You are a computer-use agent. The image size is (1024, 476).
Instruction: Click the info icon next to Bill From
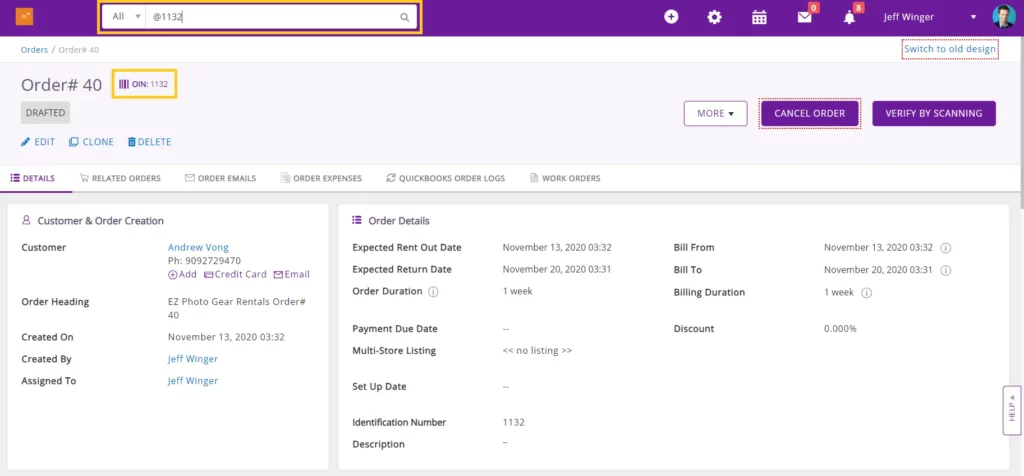945,248
